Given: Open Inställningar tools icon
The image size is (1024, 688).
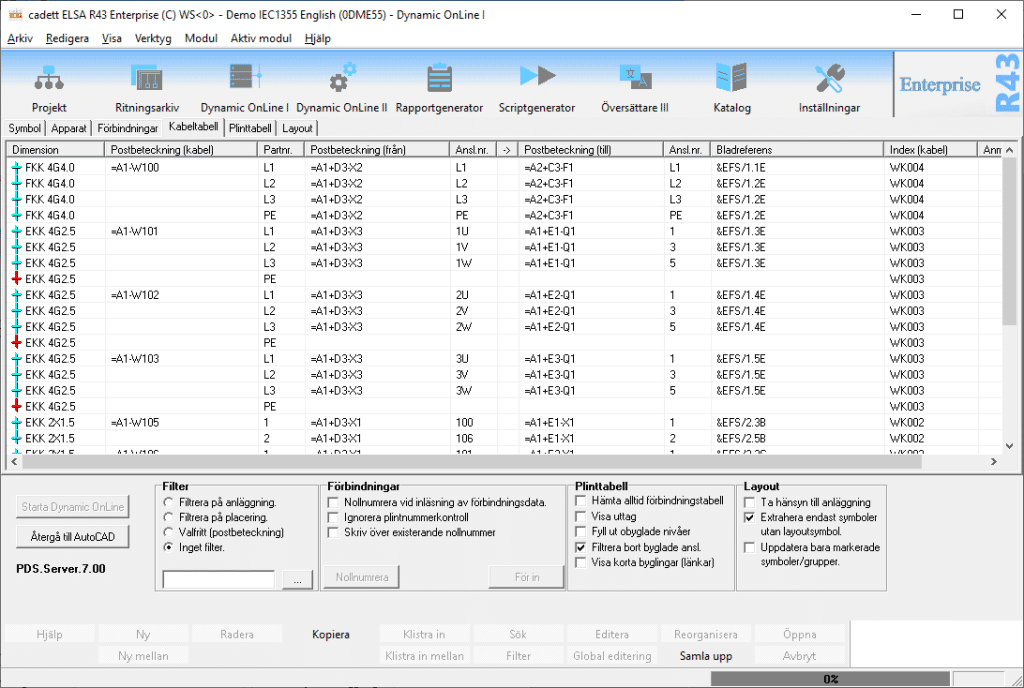Looking at the screenshot, I should pyautogui.click(x=829, y=80).
